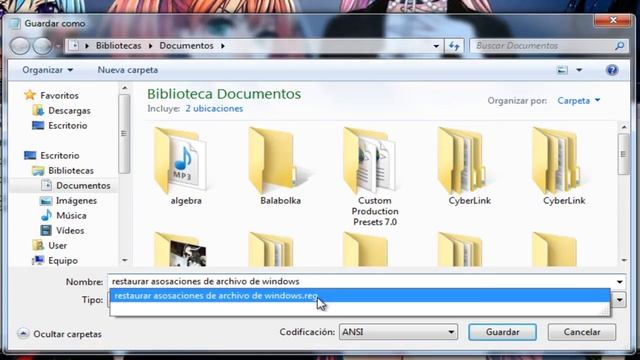
Task: Click the change view icon
Action: point(562,70)
